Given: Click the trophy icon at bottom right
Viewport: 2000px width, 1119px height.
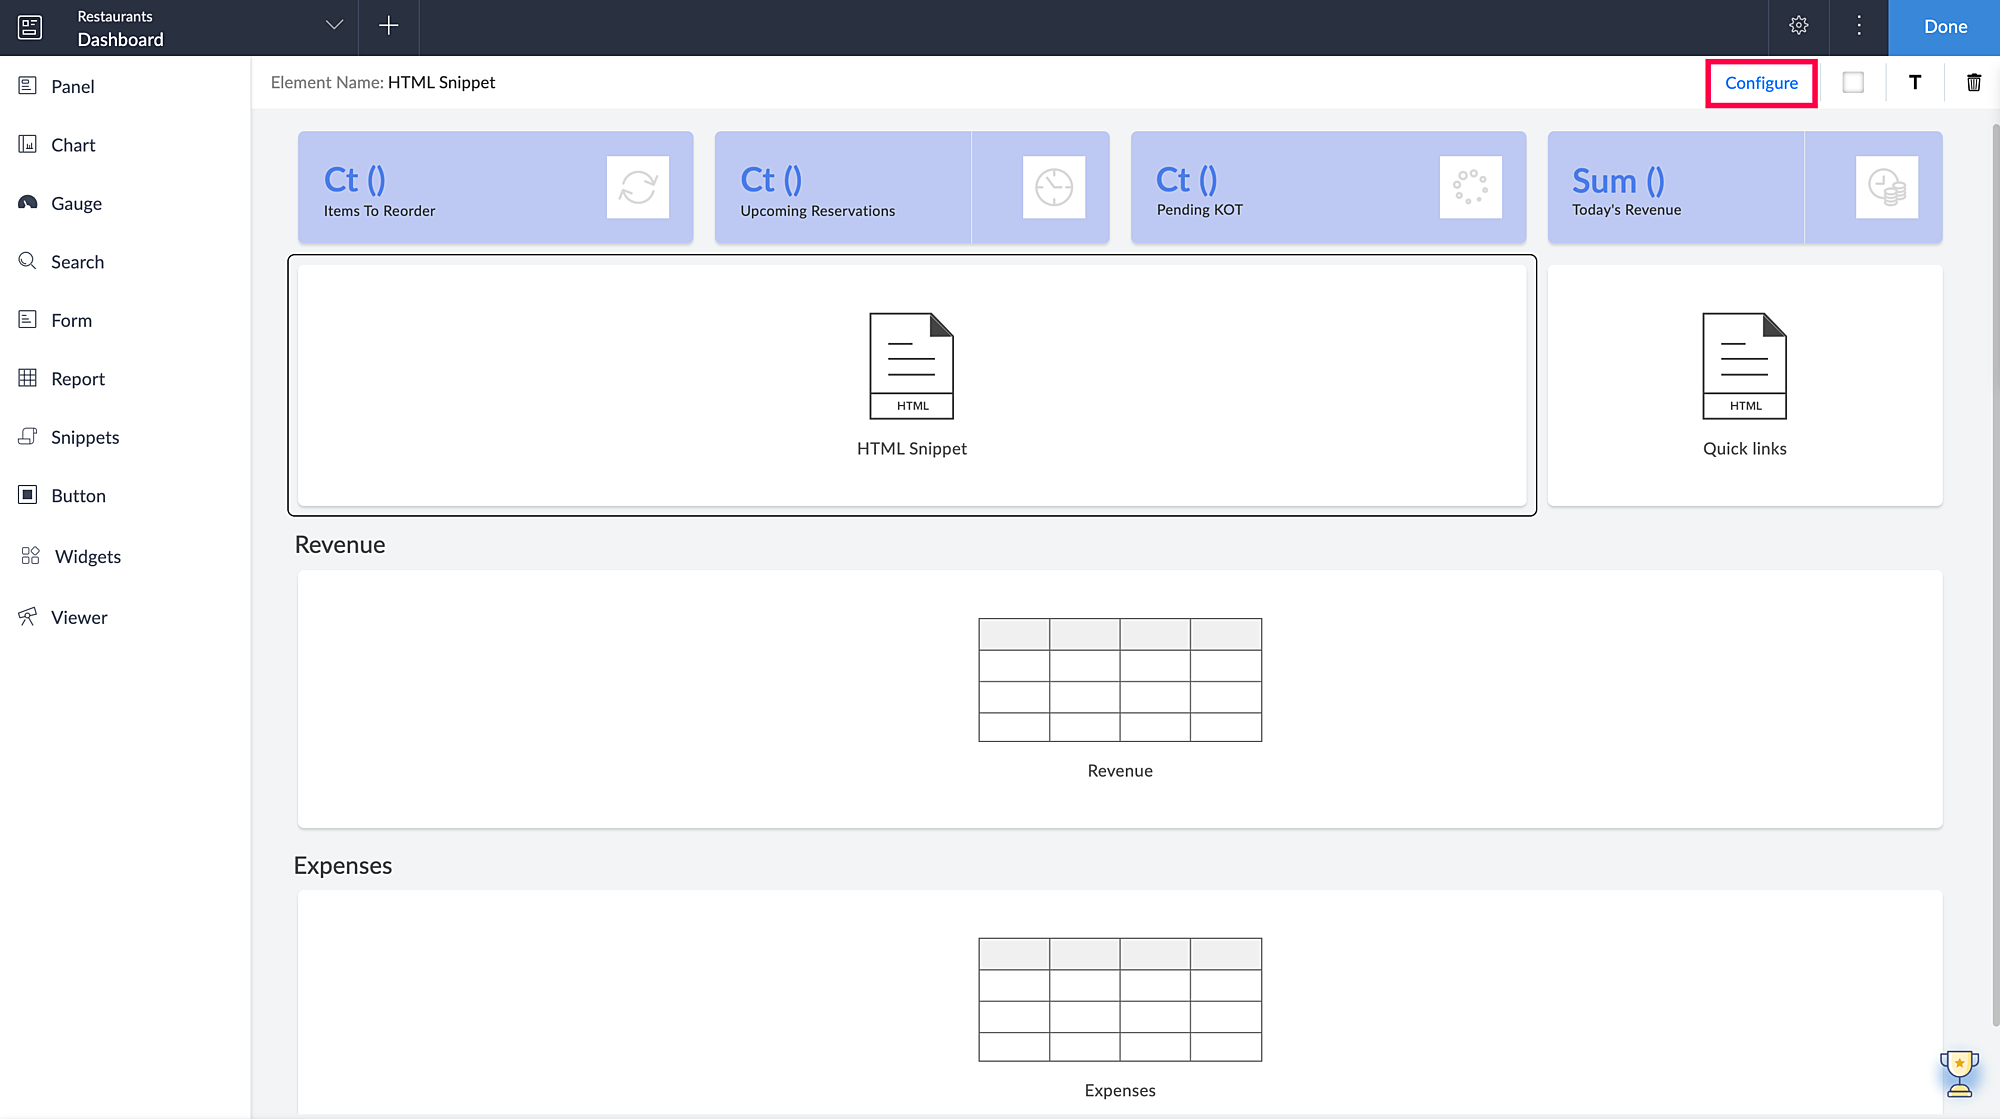Looking at the screenshot, I should click(x=1959, y=1073).
